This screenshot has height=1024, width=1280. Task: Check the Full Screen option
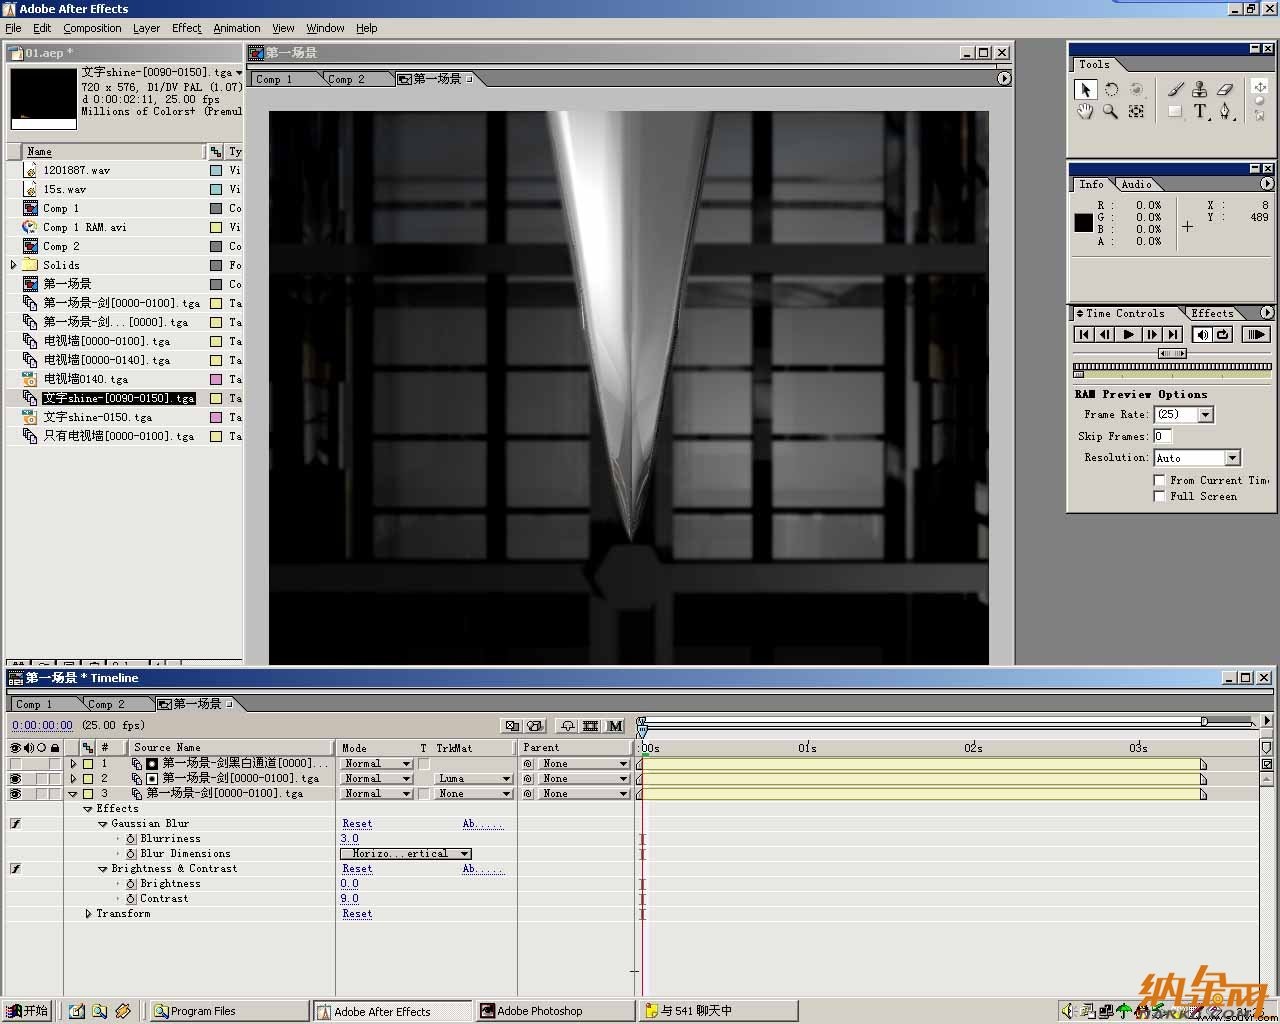[1159, 496]
